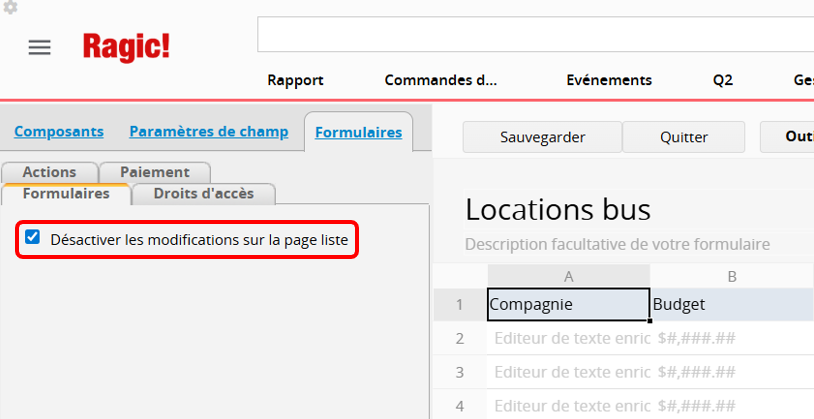Viewport: 814px width, 419px height.
Task: Click the top search input field
Action: (x=535, y=34)
